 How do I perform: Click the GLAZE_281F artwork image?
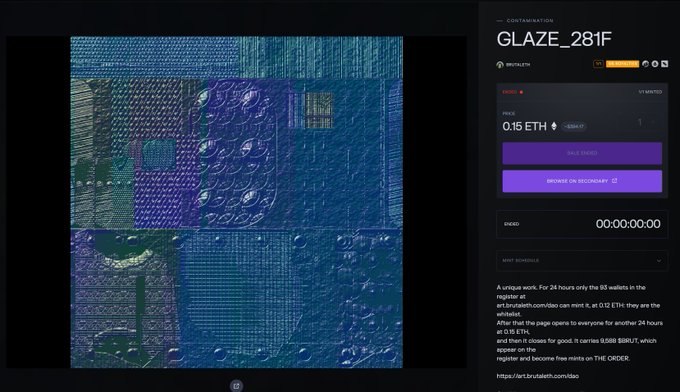click(237, 202)
